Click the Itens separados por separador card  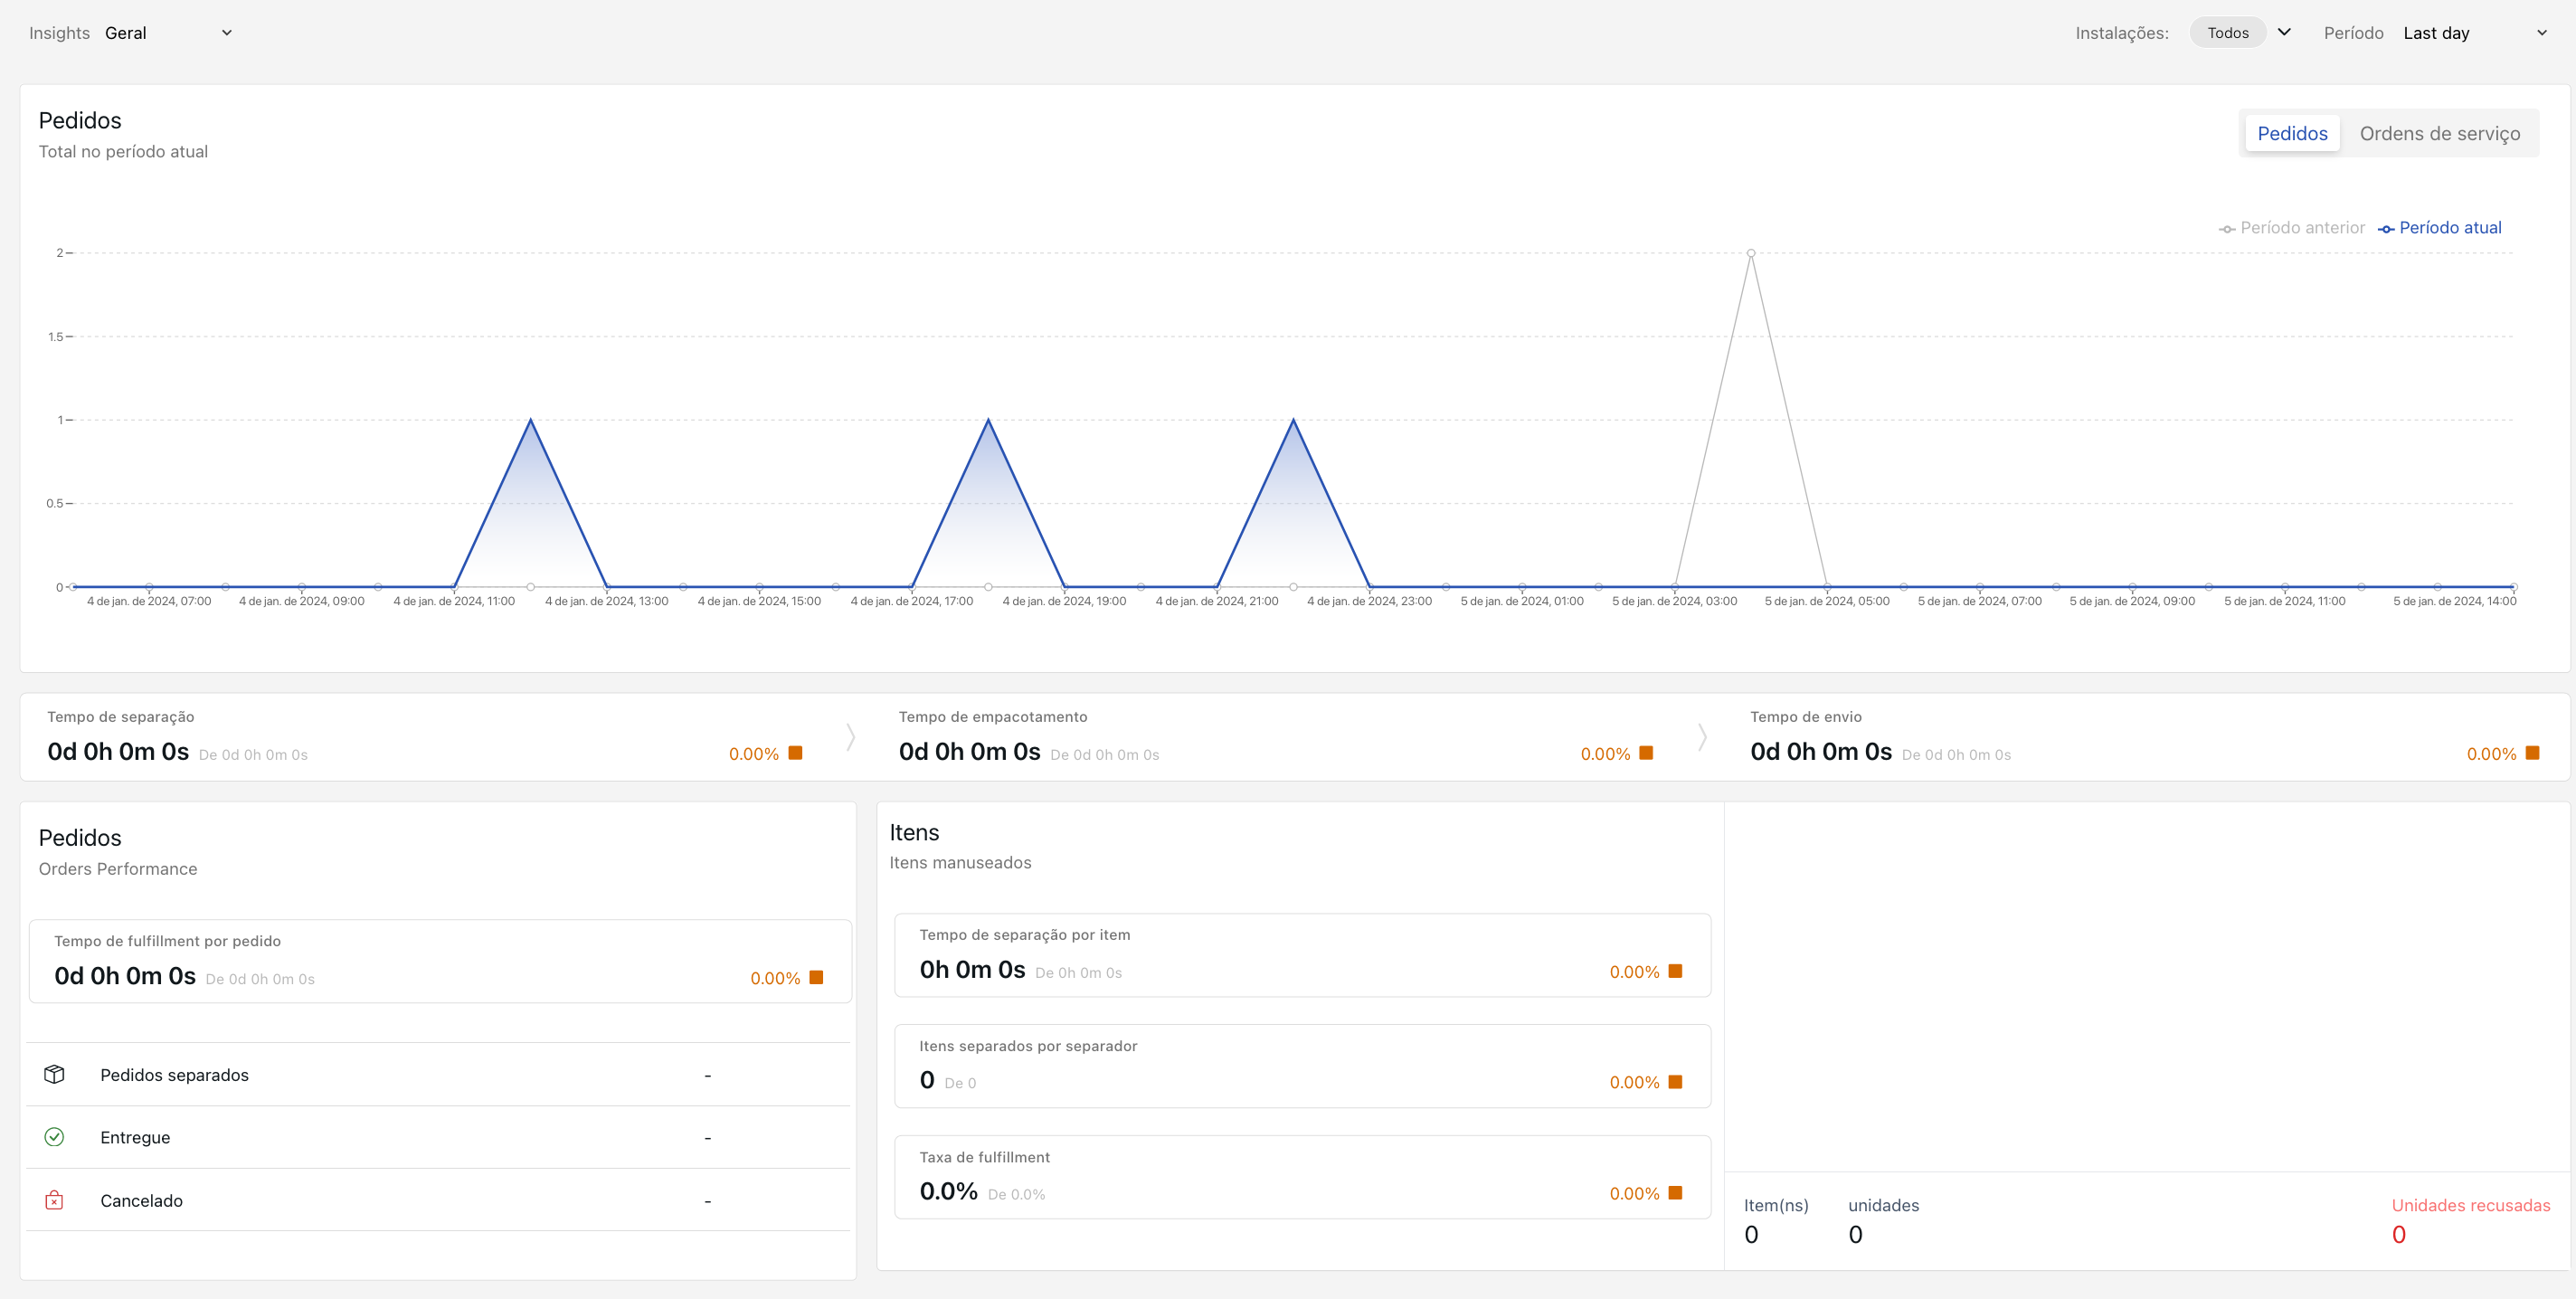tap(1302, 1066)
